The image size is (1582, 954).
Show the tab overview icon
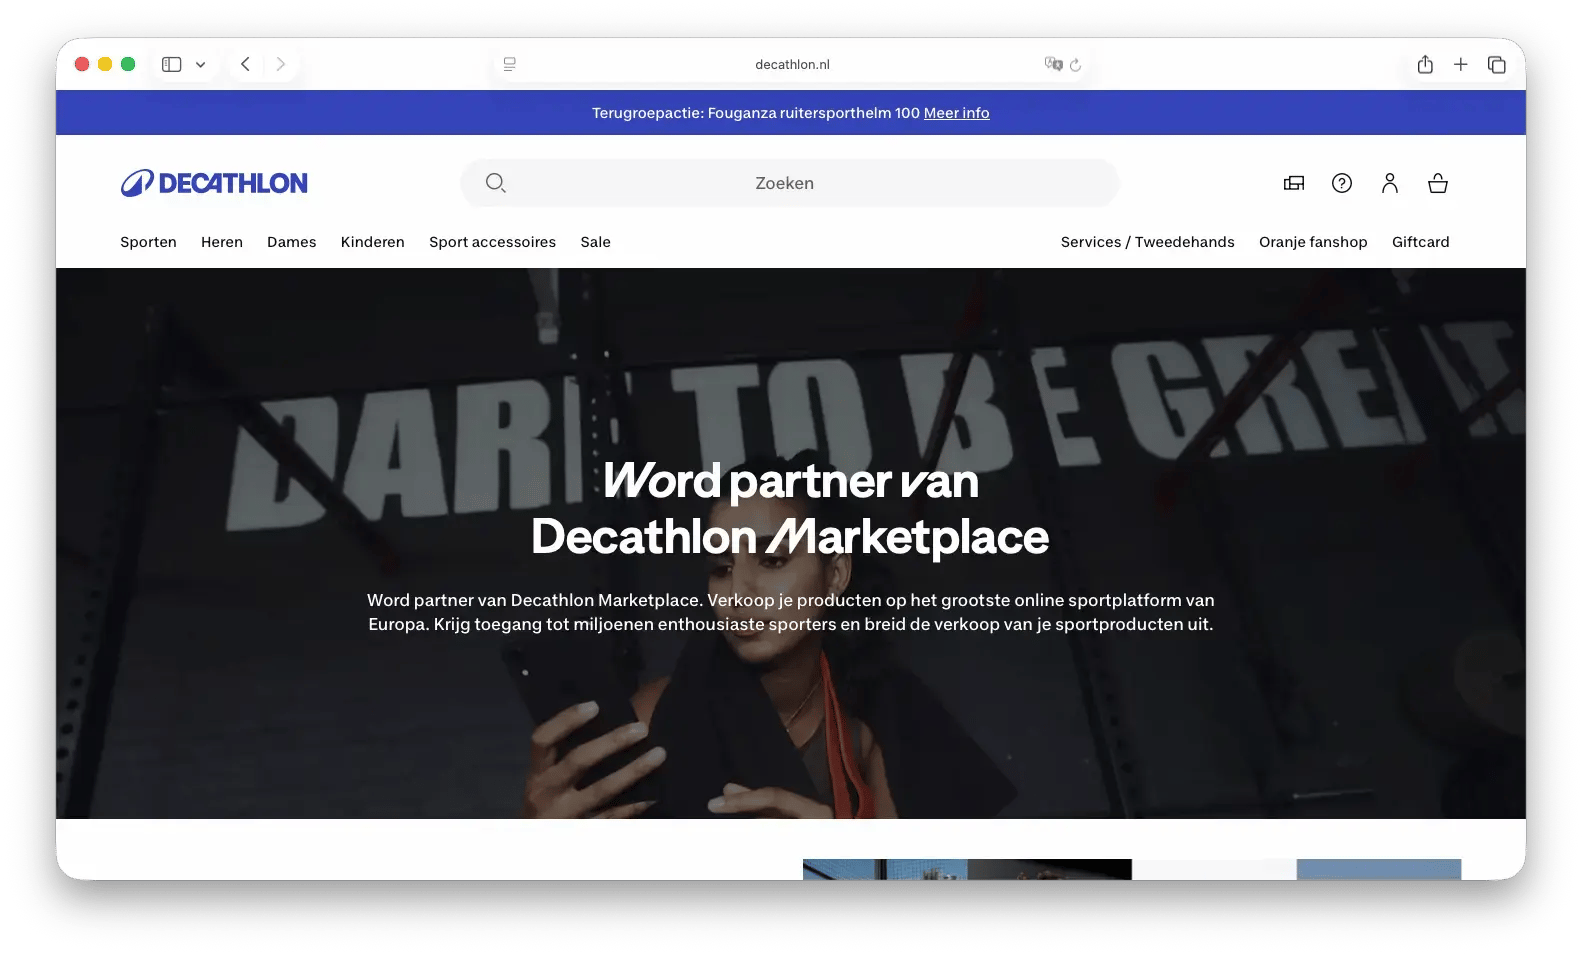[1497, 64]
